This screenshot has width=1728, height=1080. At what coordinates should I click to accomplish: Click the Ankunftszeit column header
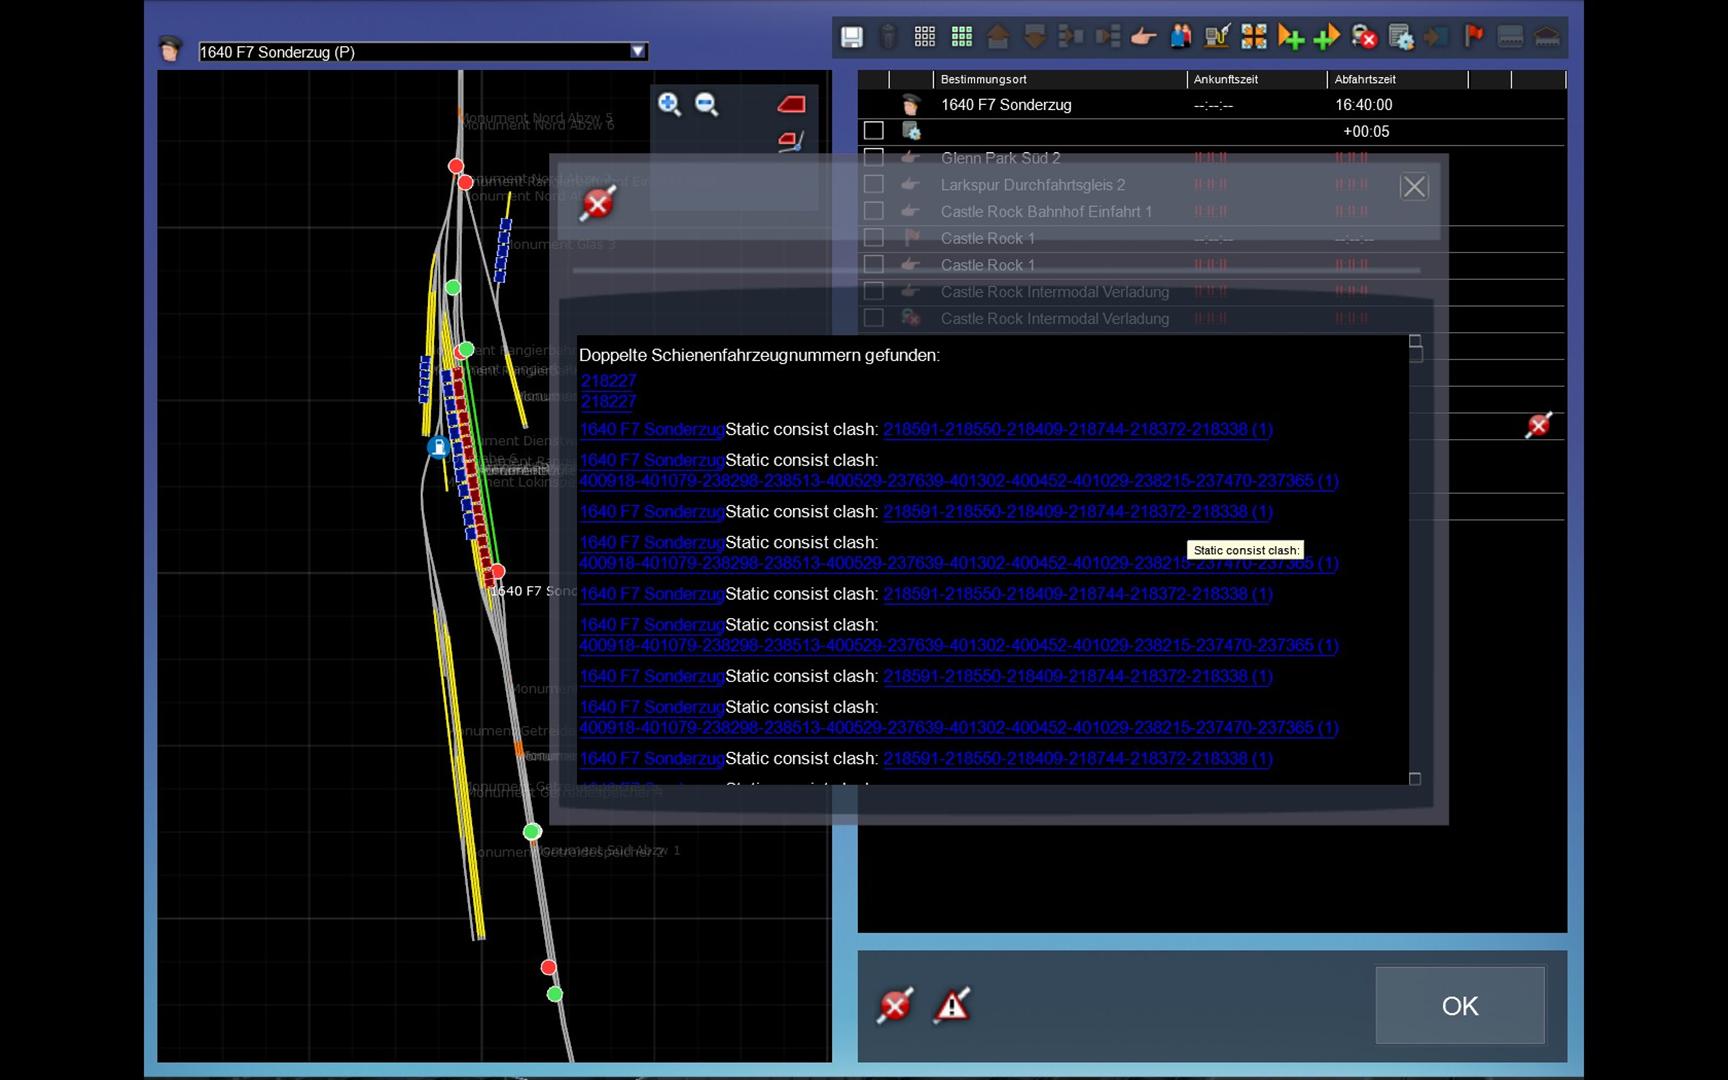(1255, 79)
